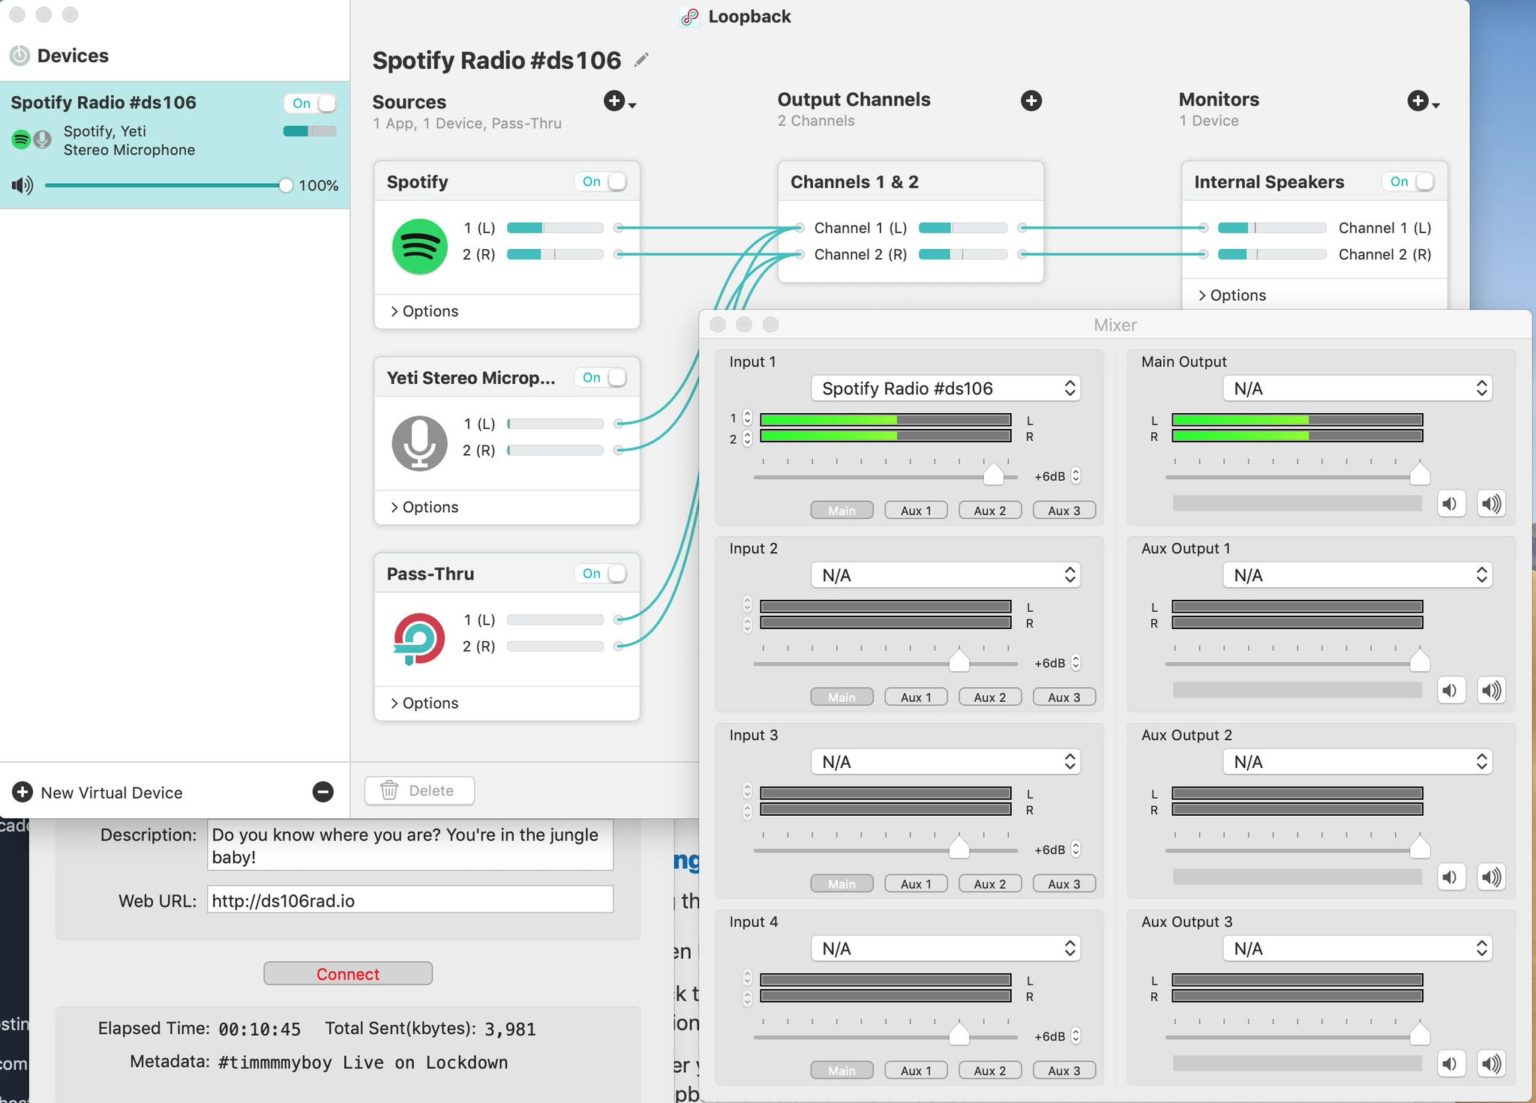The width and height of the screenshot is (1536, 1103).
Task: Enable Aux 2 routing for Input 2
Action: pos(990,697)
